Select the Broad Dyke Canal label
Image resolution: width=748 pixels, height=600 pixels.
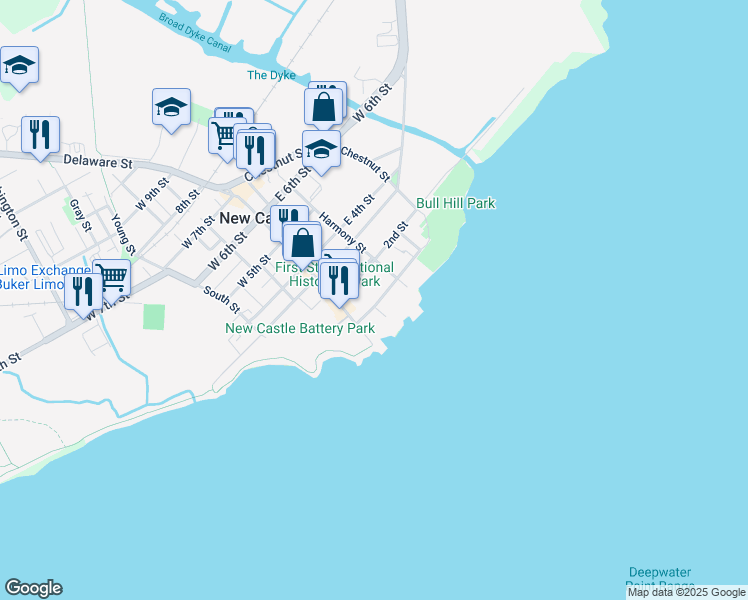pyautogui.click(x=195, y=32)
